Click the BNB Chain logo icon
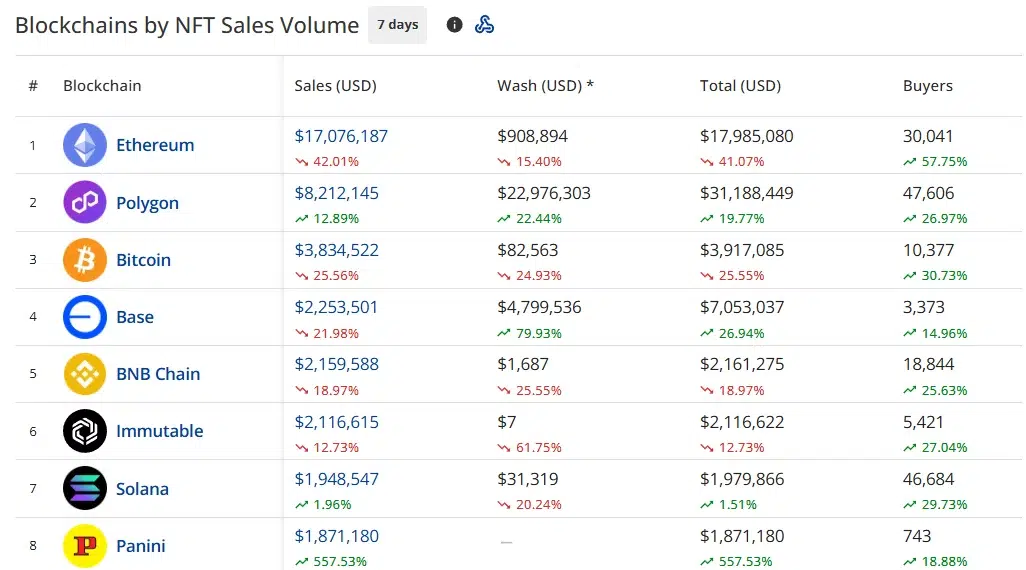 (x=85, y=374)
